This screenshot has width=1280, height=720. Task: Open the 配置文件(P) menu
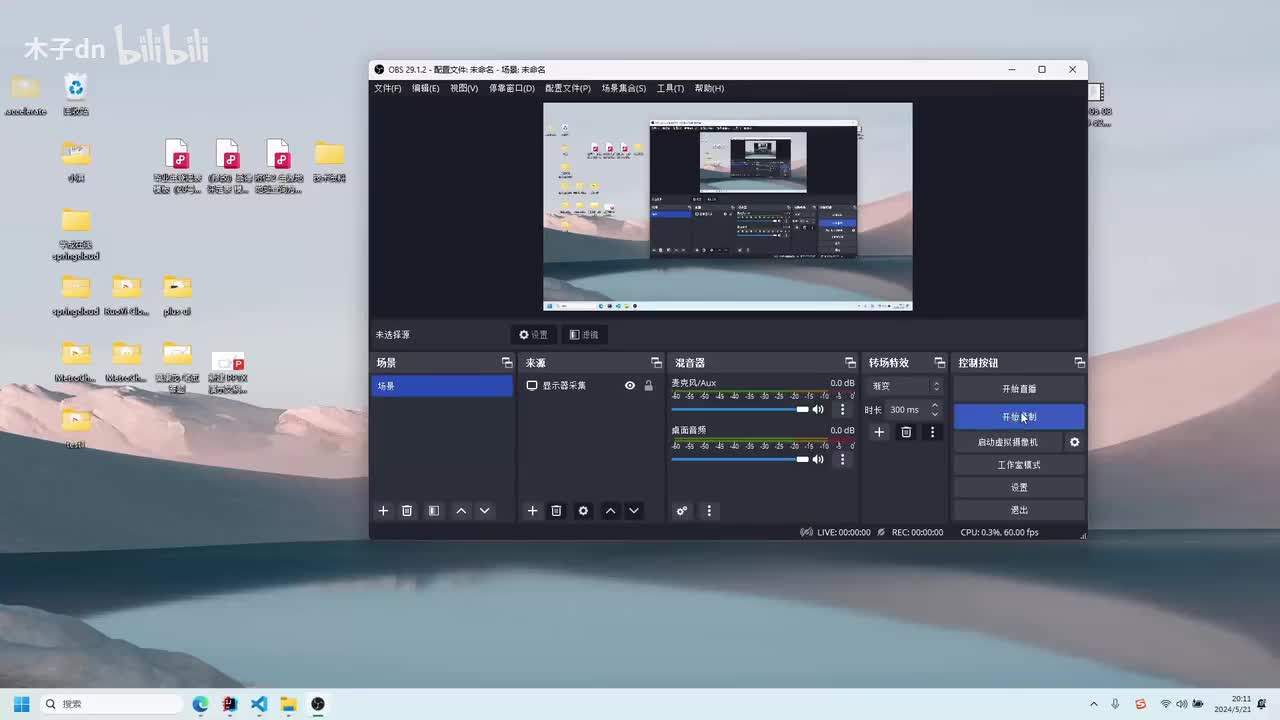(x=568, y=88)
